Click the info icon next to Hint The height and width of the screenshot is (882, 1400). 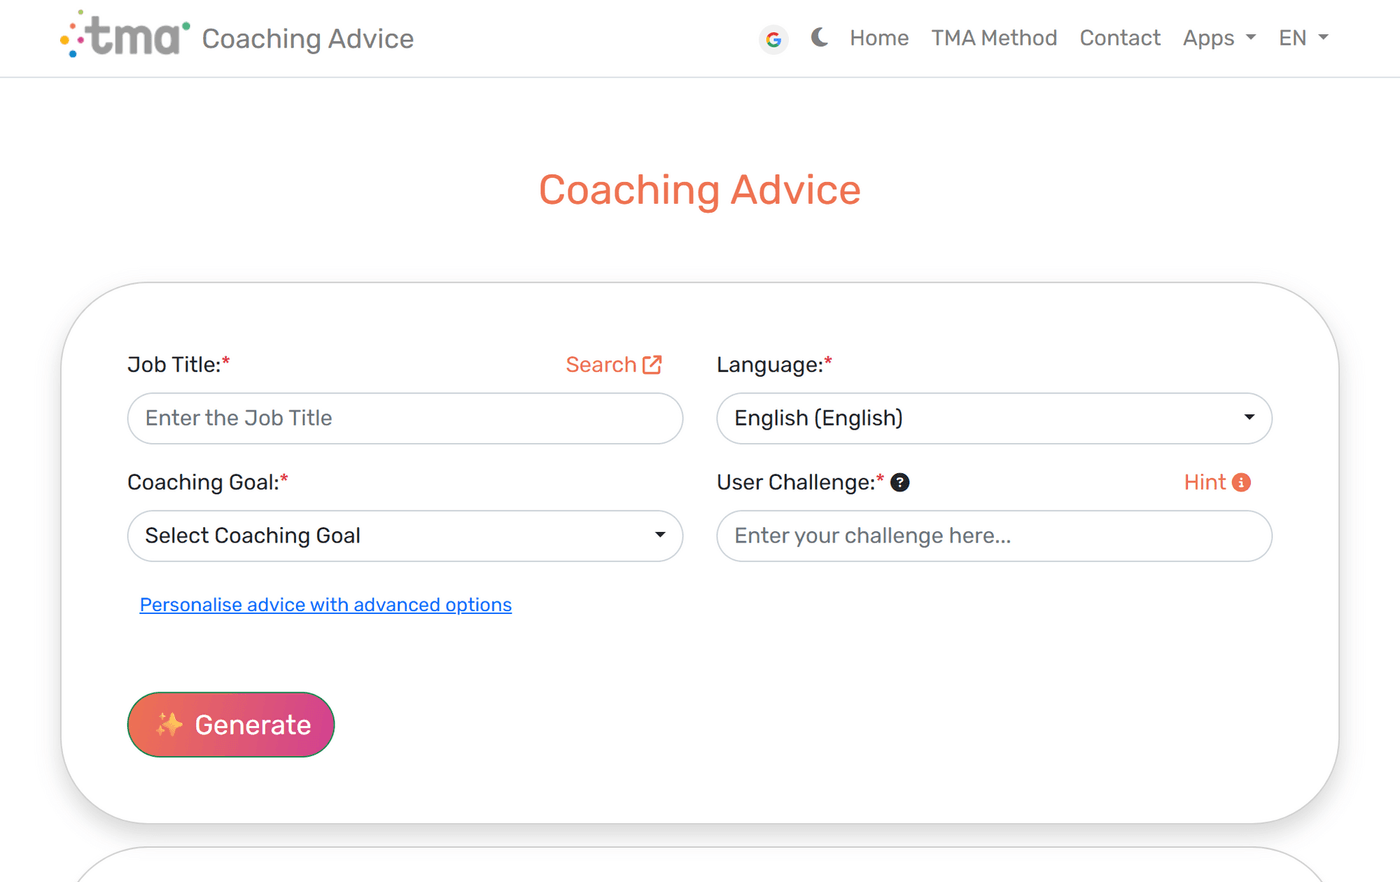point(1242,482)
